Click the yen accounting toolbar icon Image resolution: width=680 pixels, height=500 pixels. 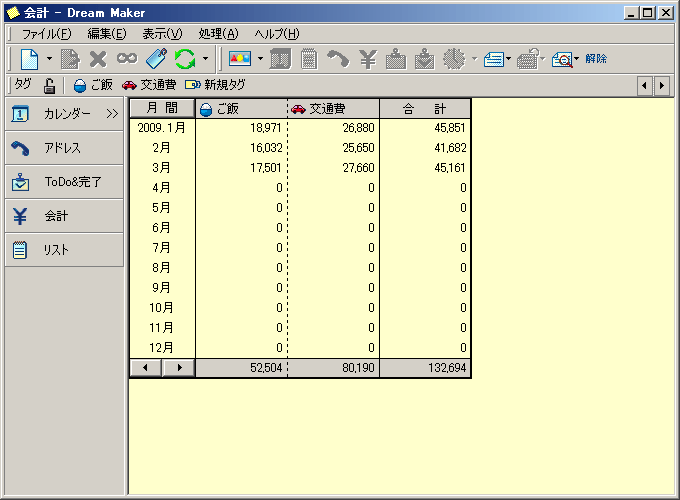tap(368, 59)
